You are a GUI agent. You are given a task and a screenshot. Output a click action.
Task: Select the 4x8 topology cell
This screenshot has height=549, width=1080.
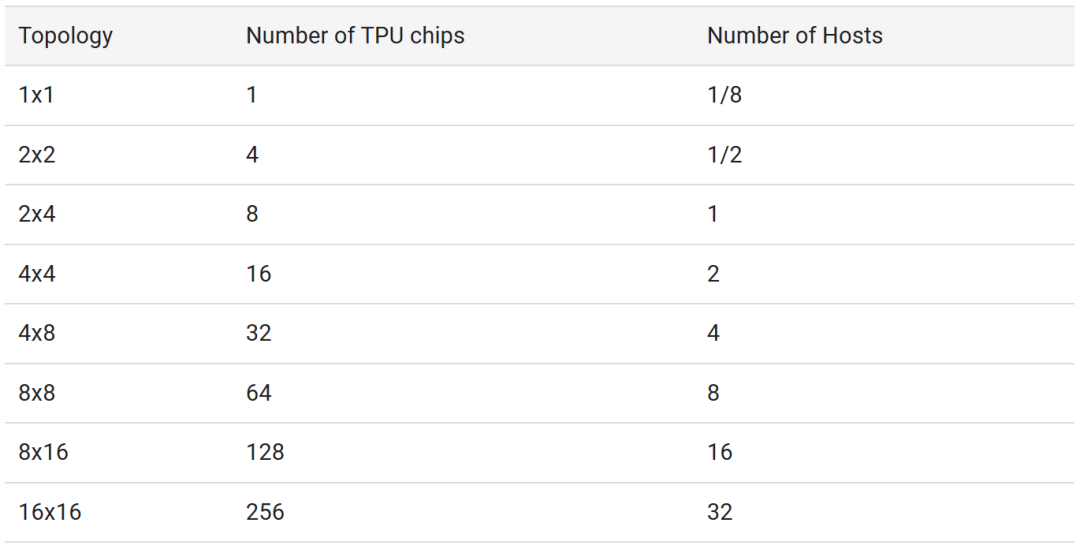coord(37,333)
